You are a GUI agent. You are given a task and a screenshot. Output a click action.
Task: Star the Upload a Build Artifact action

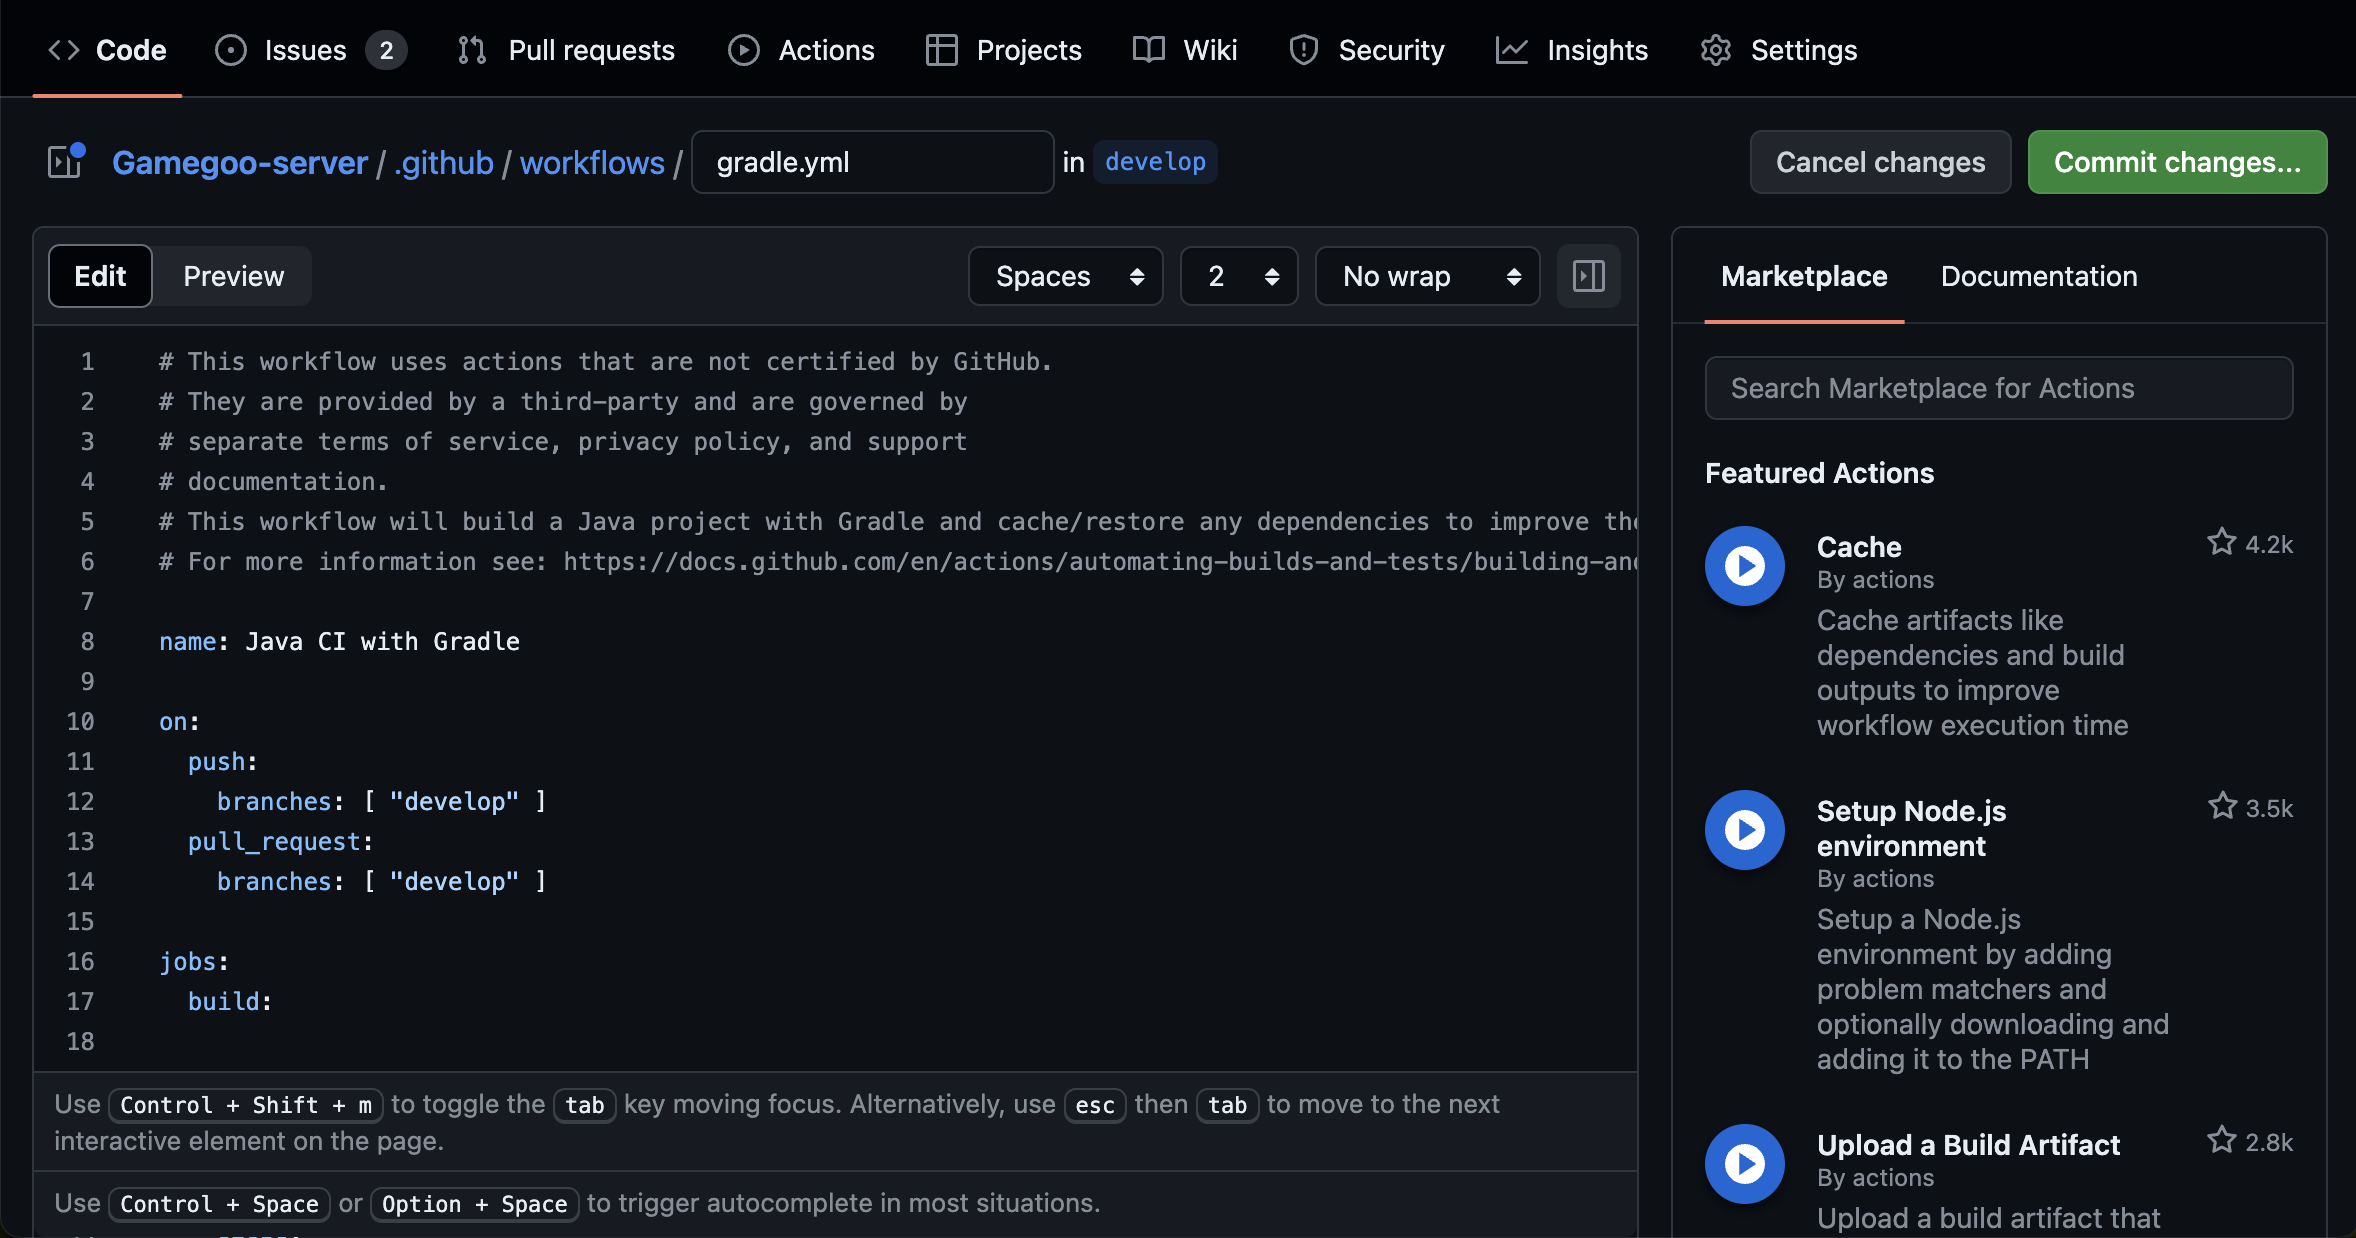(x=2221, y=1140)
